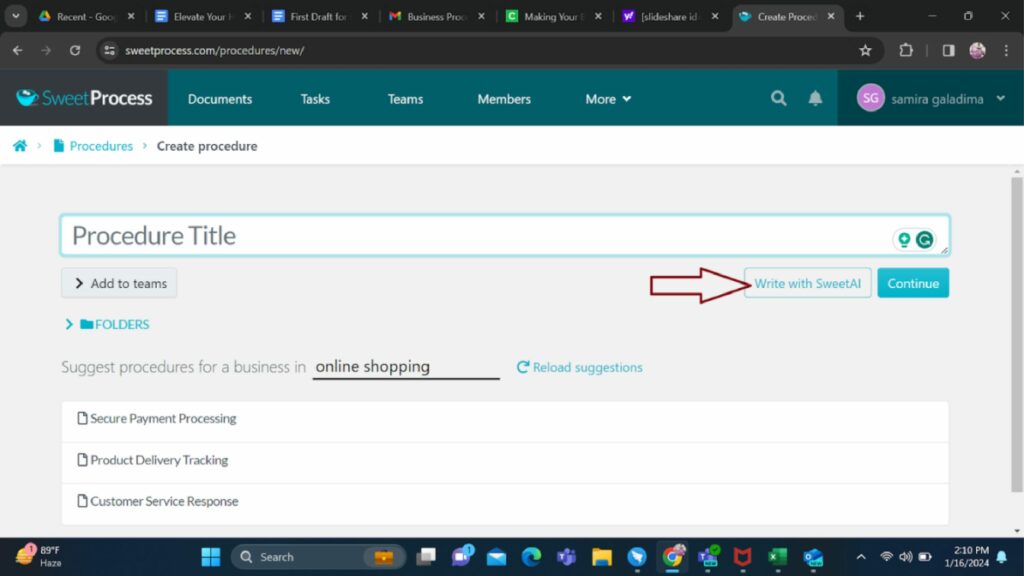Open the Tasks menu item
Screen dimensions: 1024x576
pos(315,99)
